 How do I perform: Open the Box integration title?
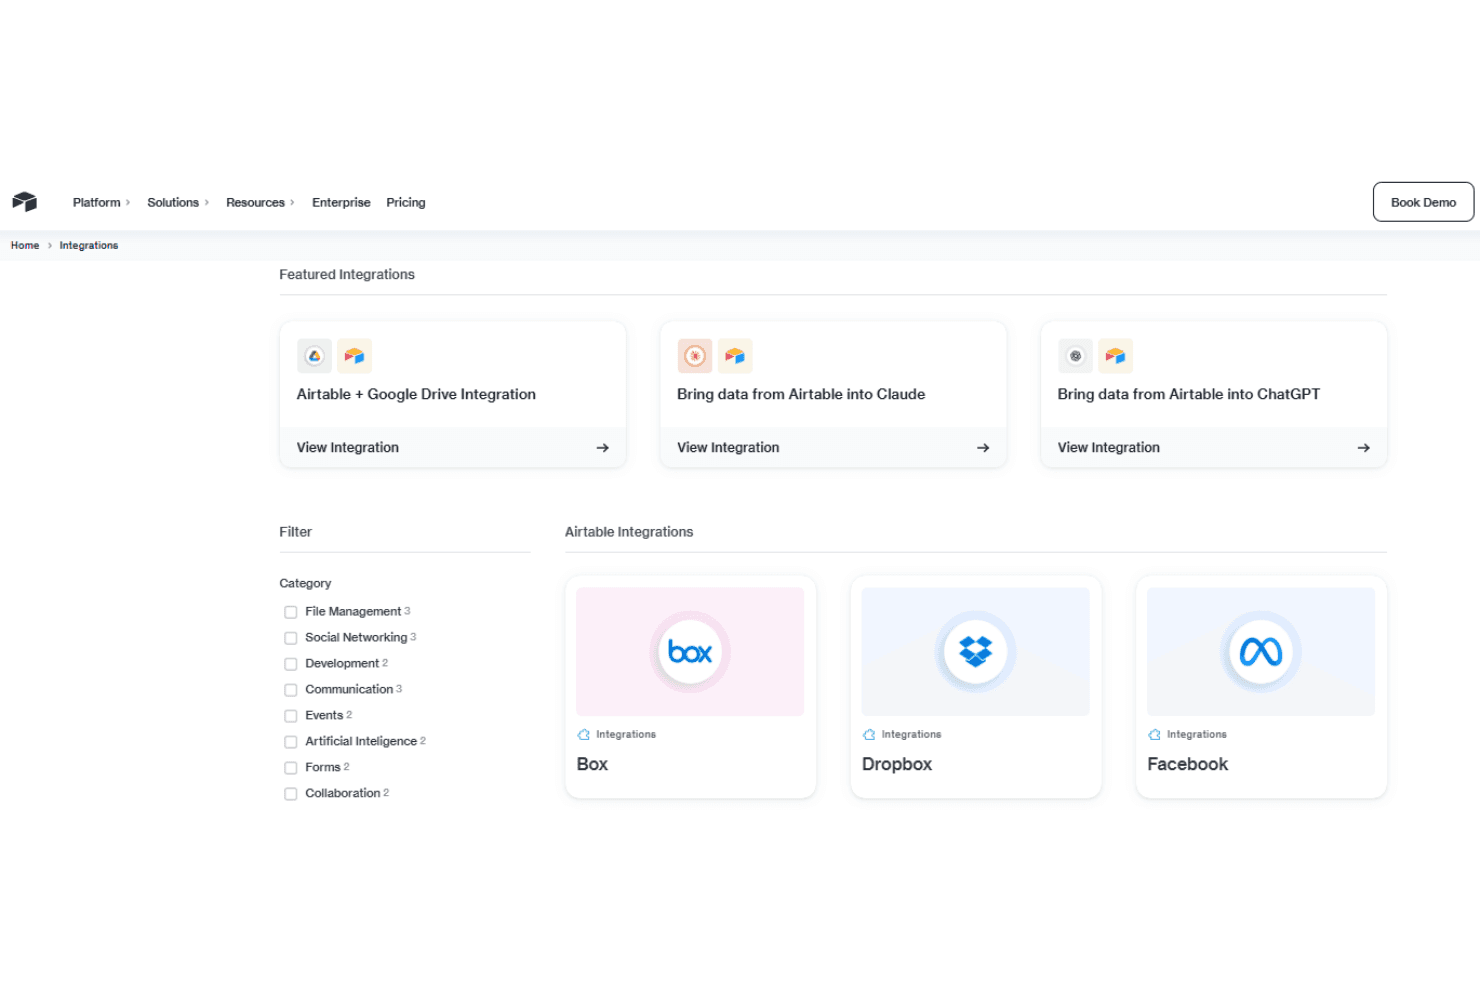coord(592,764)
